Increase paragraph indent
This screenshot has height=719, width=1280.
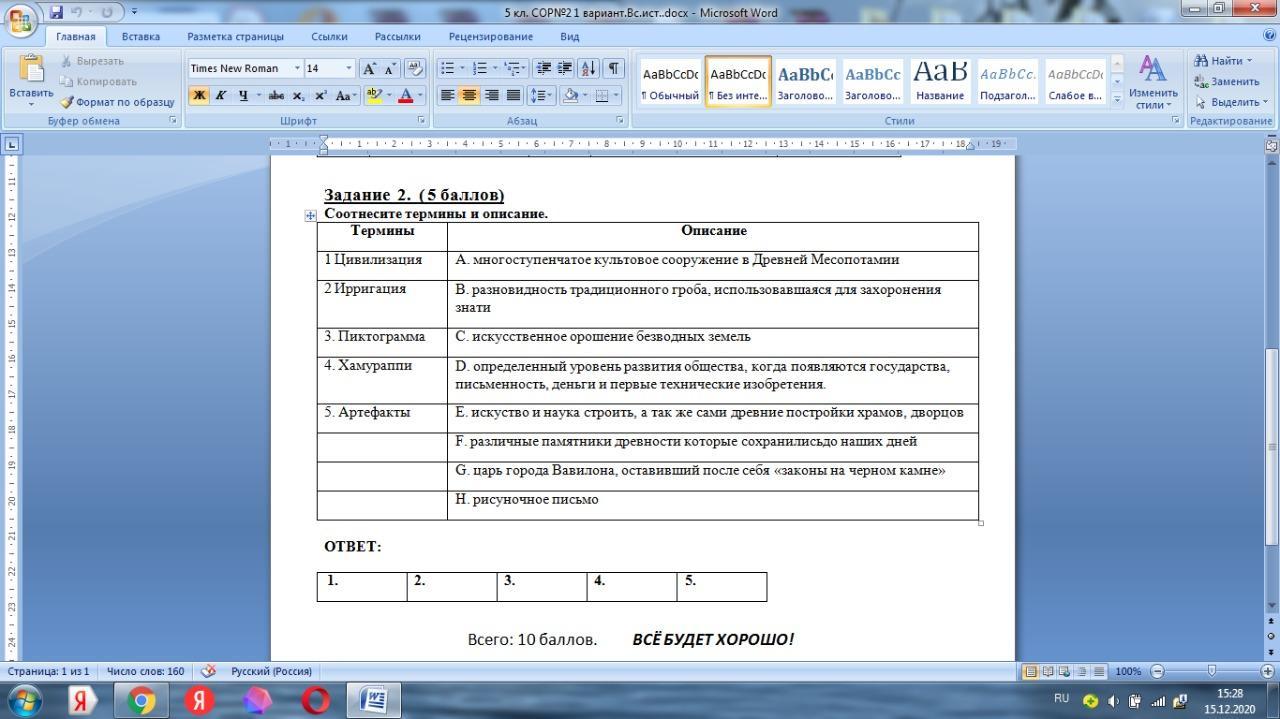564,68
